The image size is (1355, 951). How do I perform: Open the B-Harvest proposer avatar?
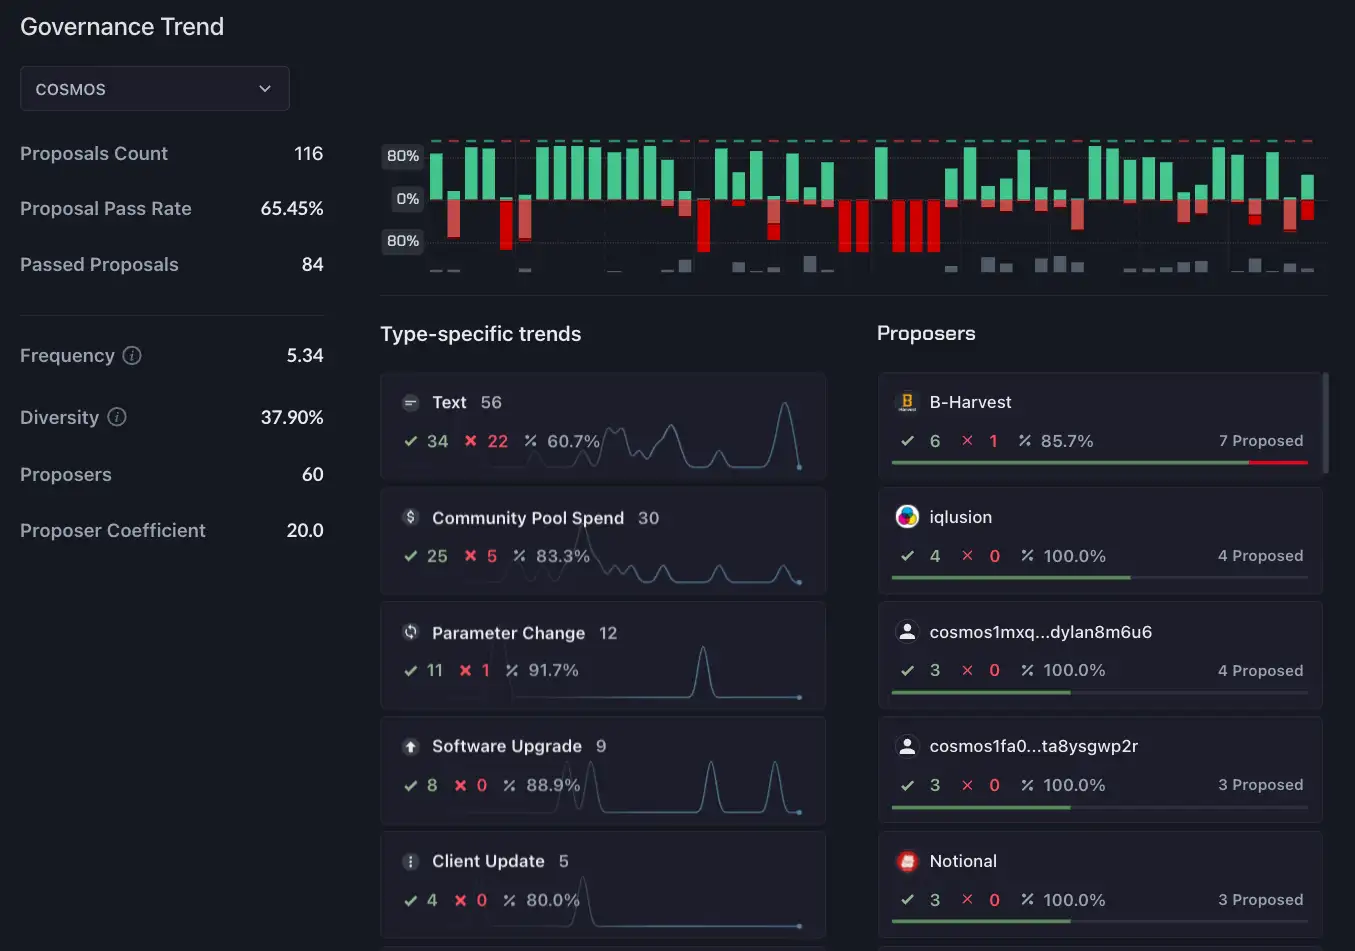pyautogui.click(x=907, y=401)
